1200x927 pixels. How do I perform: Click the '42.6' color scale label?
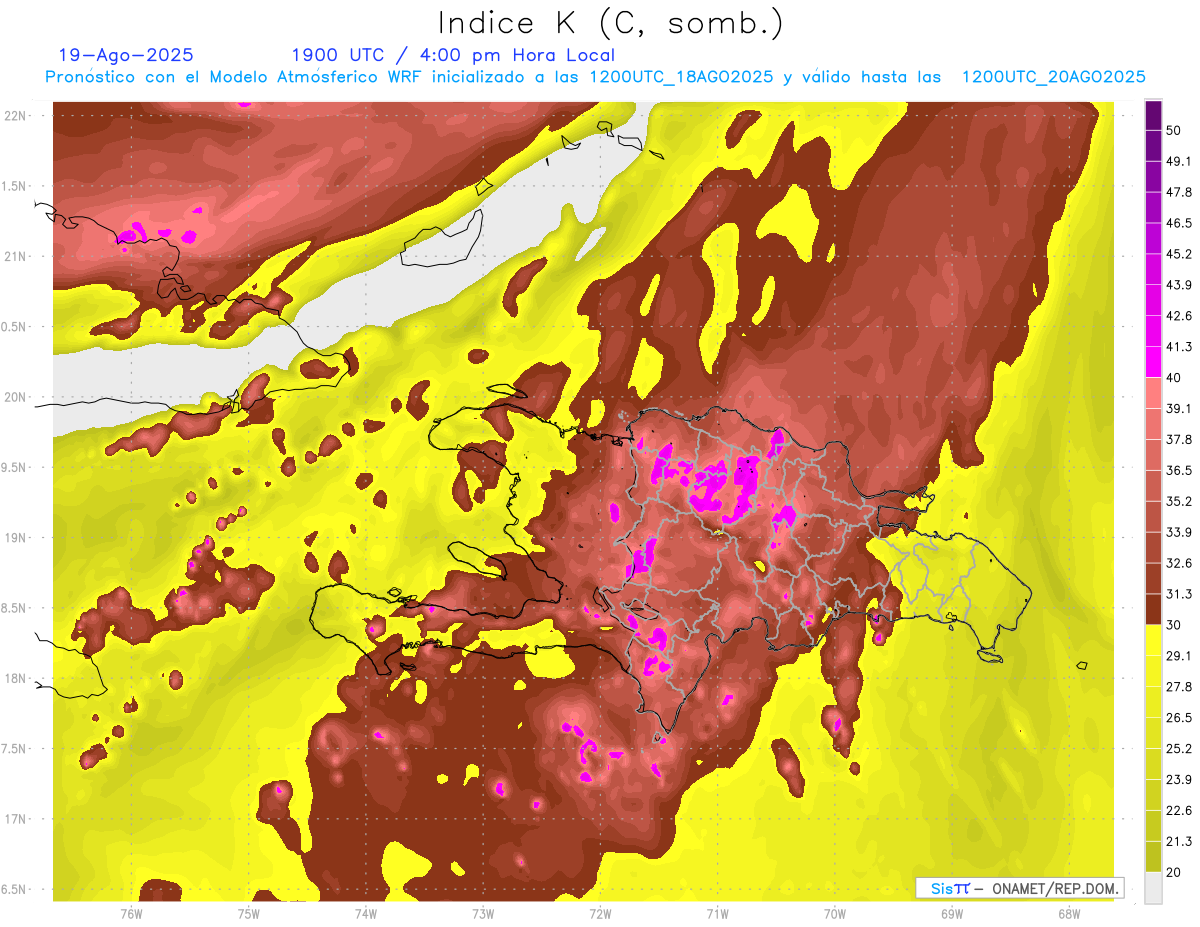click(1179, 316)
